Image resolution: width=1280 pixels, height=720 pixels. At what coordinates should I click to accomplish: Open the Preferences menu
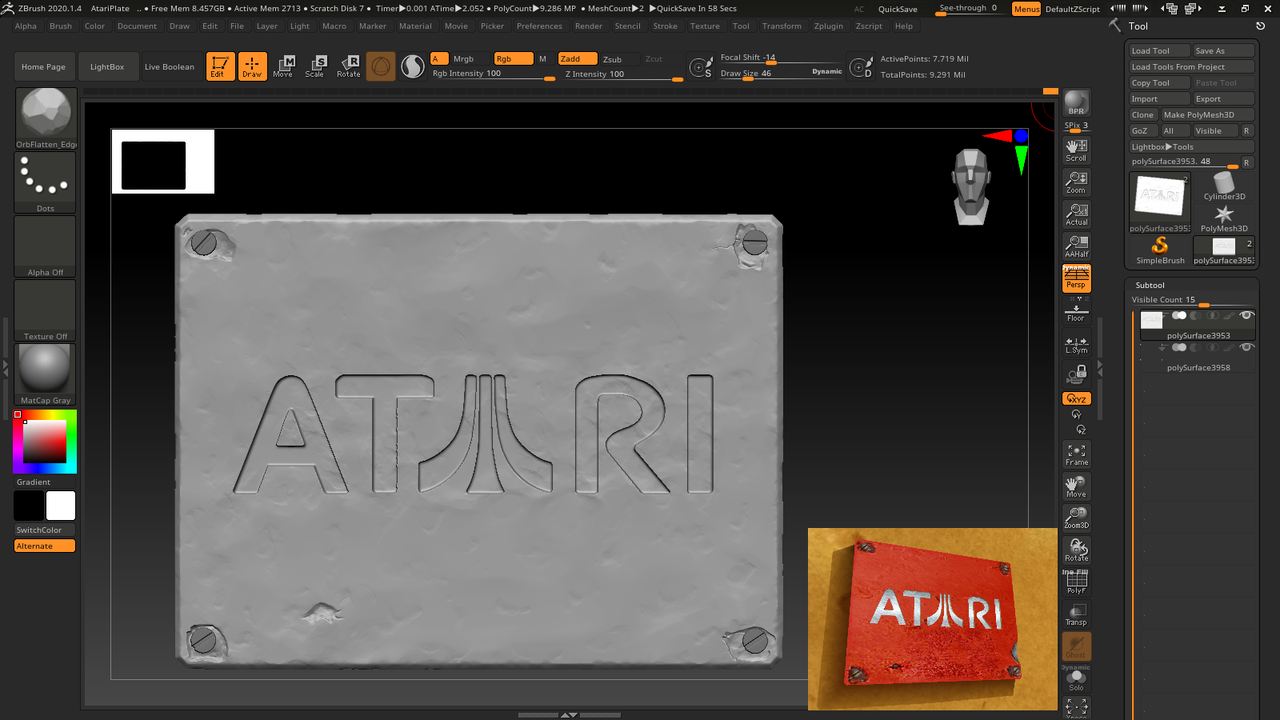539,26
